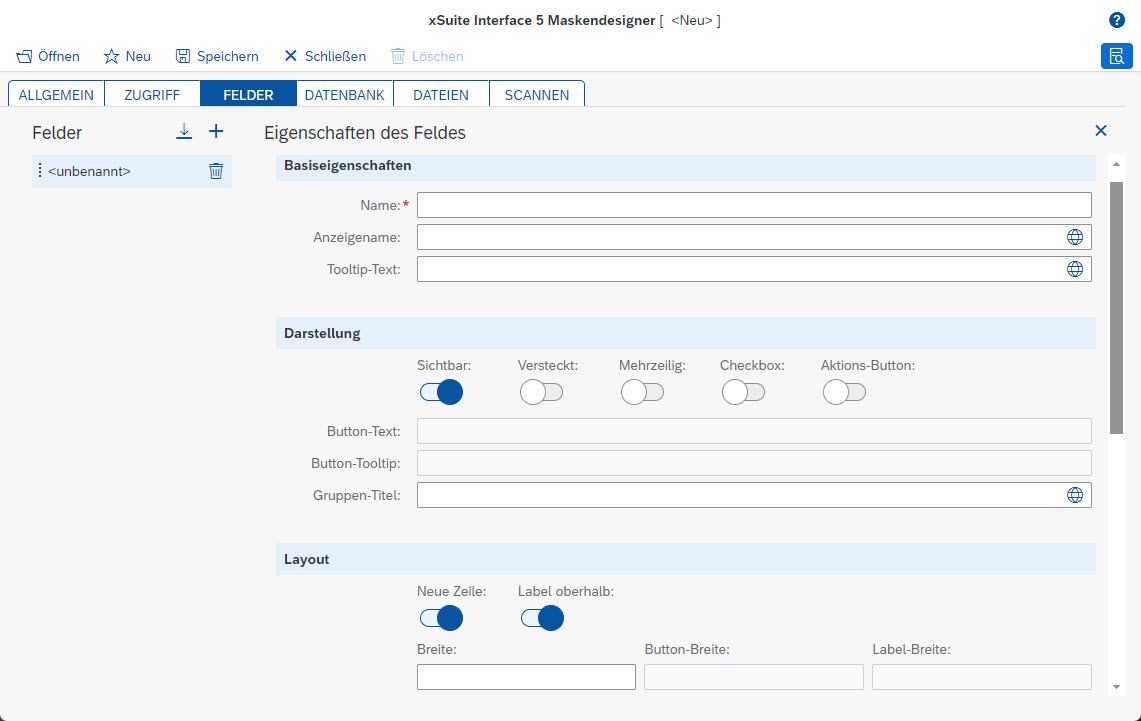Click the help question mark icon
This screenshot has width=1141, height=721.
[x=1117, y=20]
